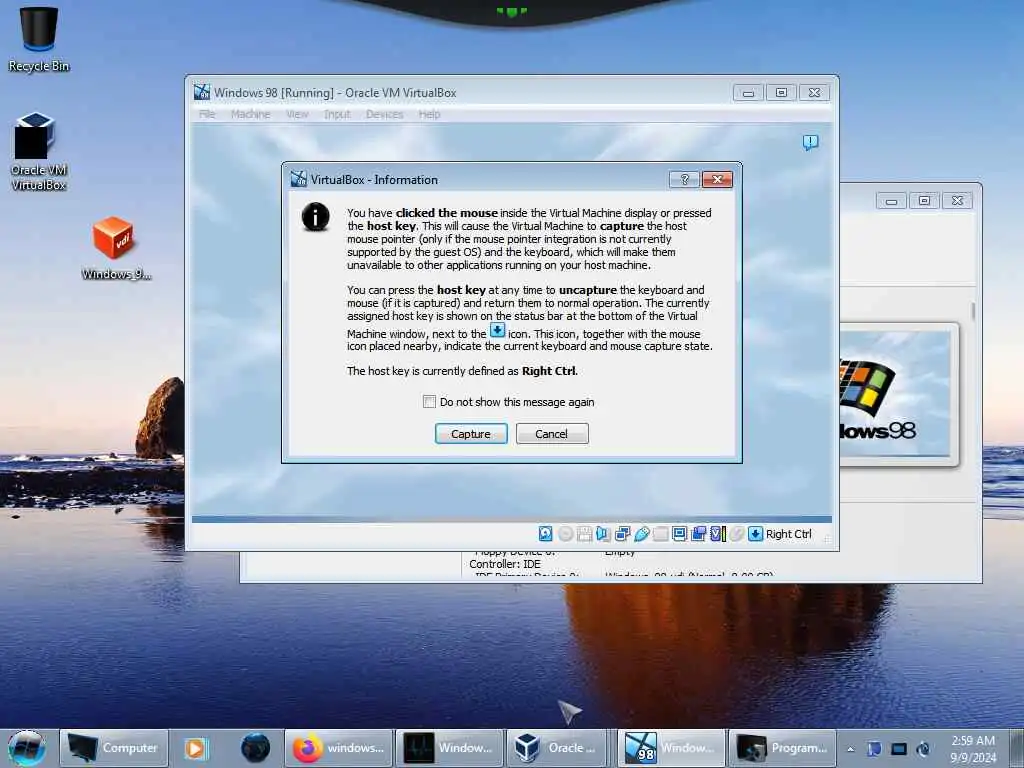Click the volume tray icon
Screen dimensions: 1024x768
pos(923,749)
